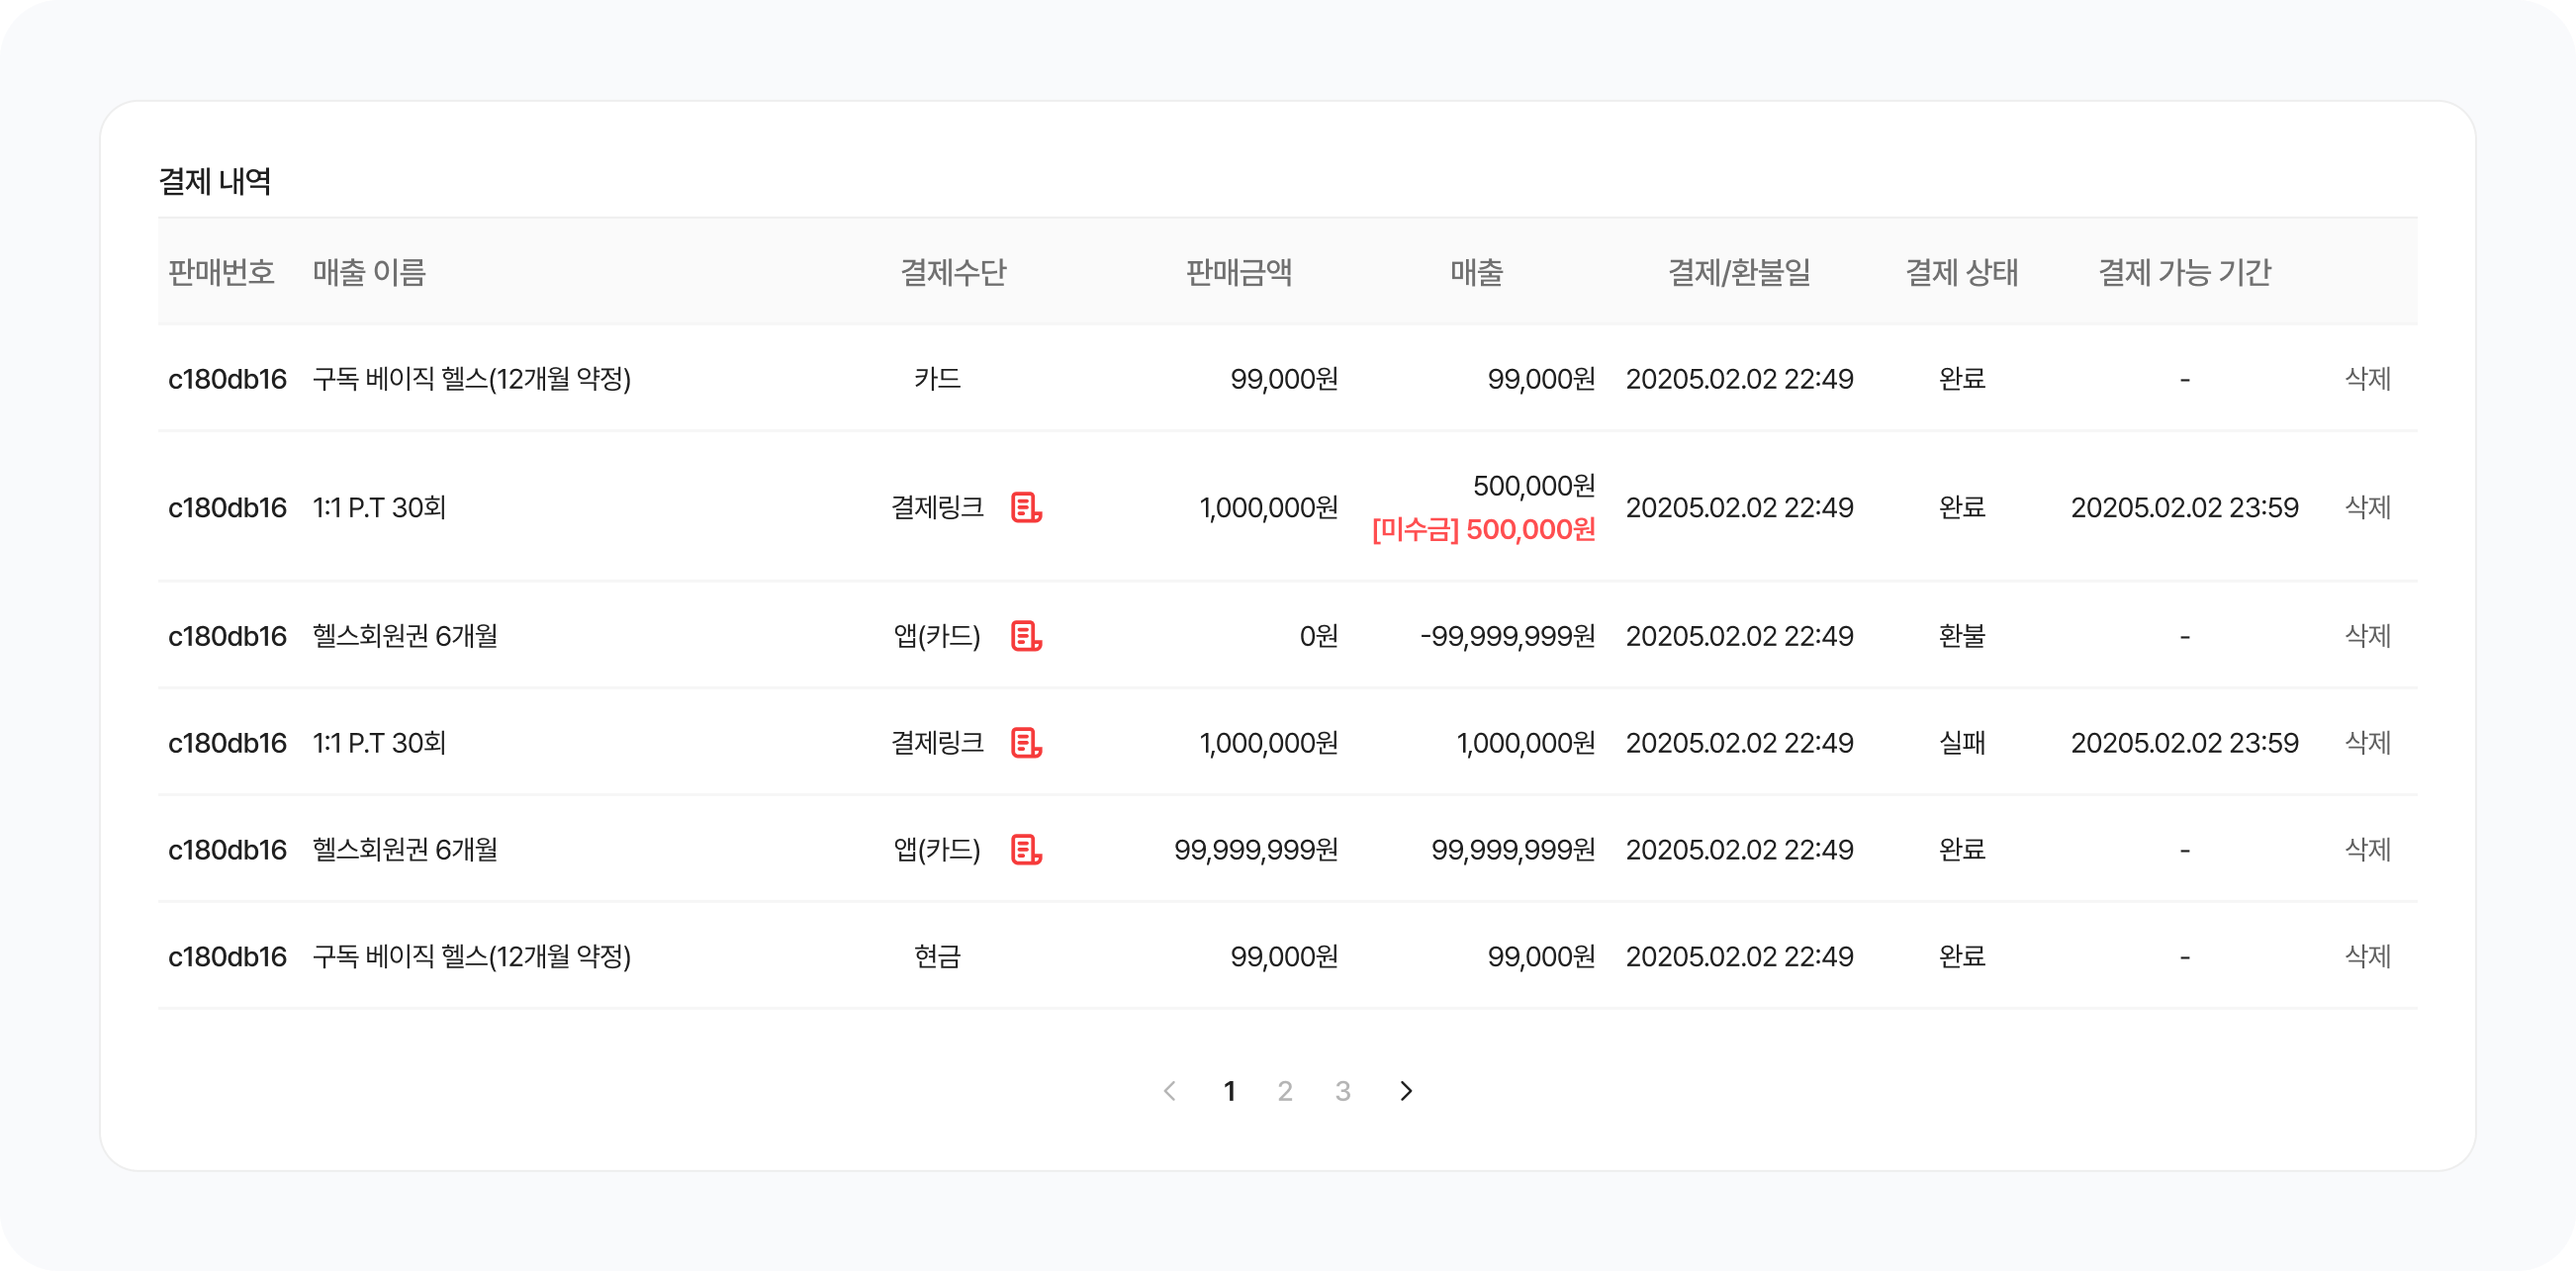This screenshot has height=1271, width=2576.
Task: Click the 판매금액 column header
Action: 1238,272
